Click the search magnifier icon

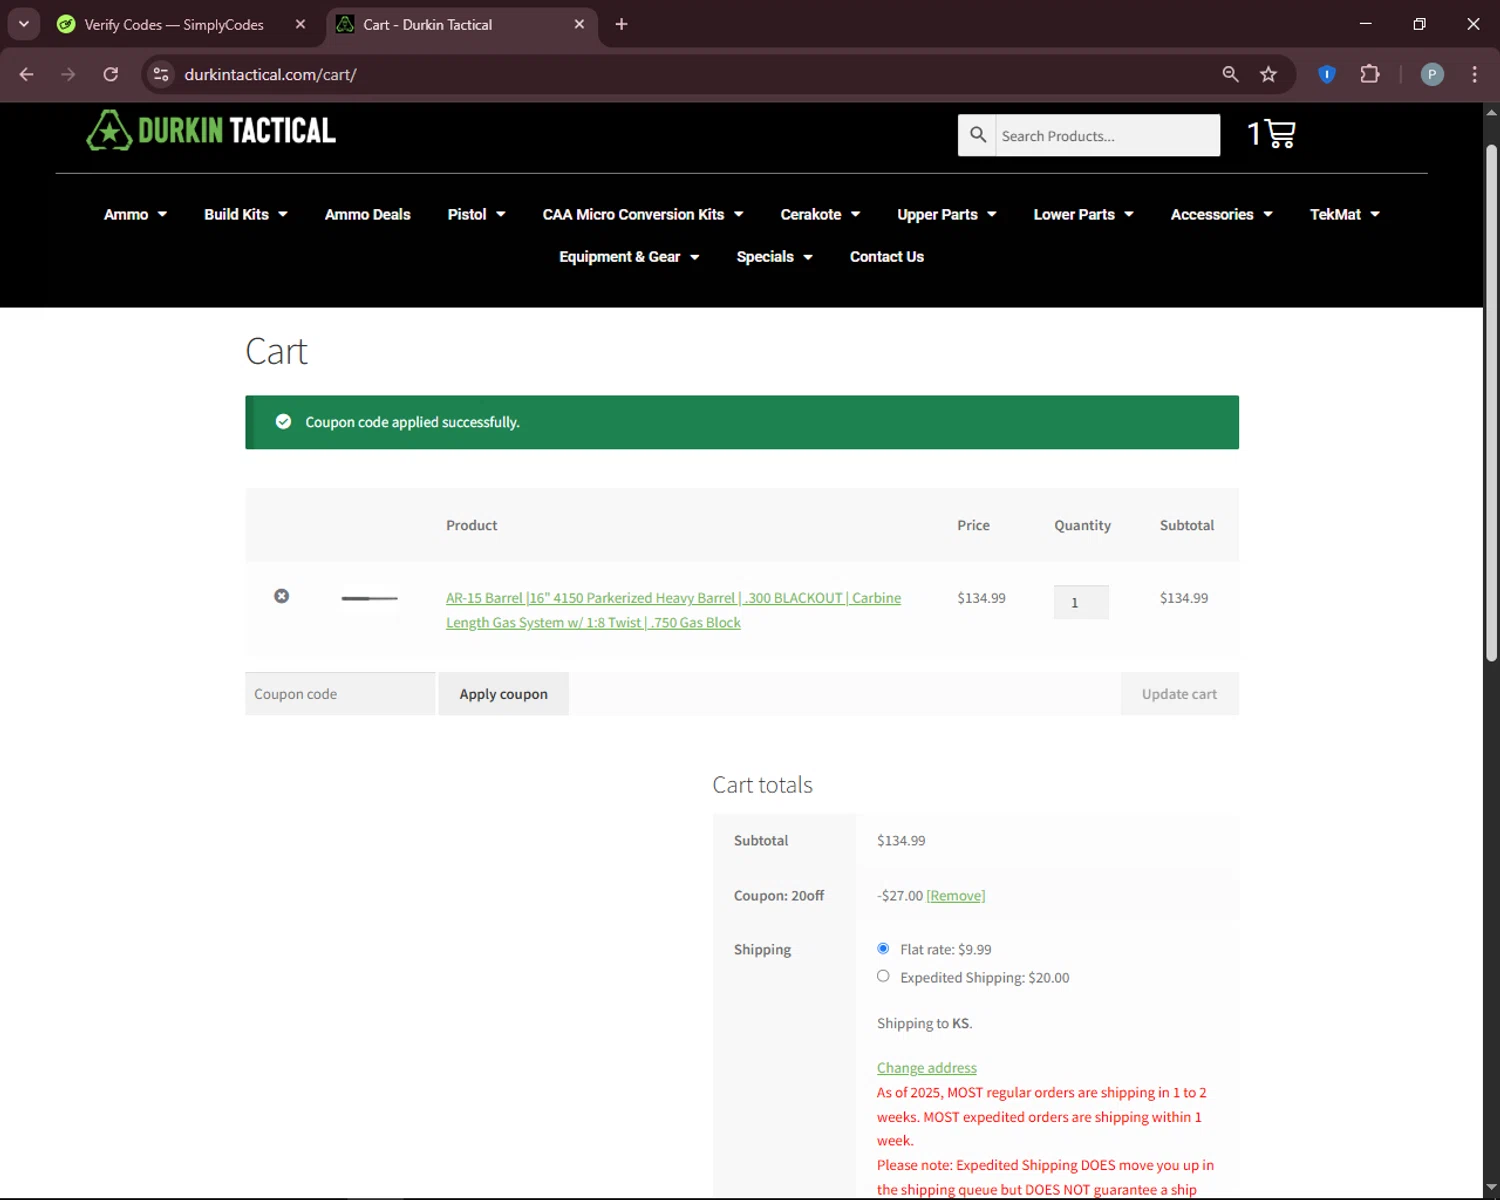(x=978, y=135)
